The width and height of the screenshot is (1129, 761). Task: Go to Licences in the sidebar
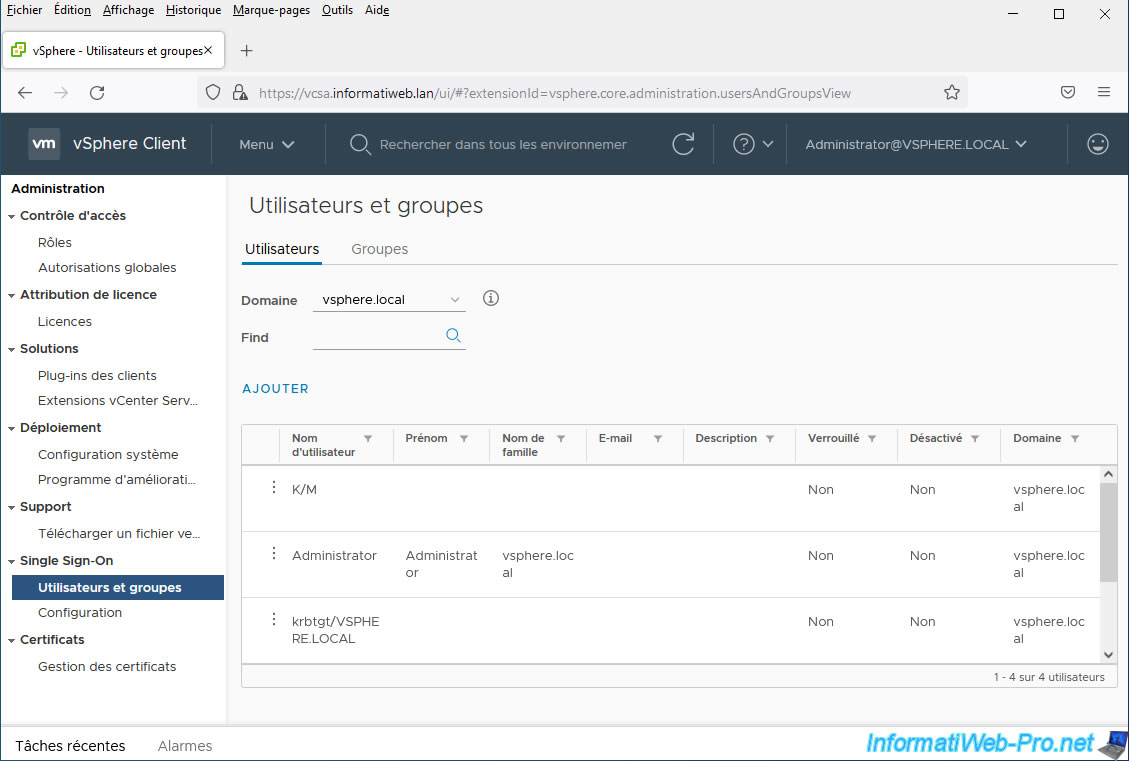click(65, 322)
